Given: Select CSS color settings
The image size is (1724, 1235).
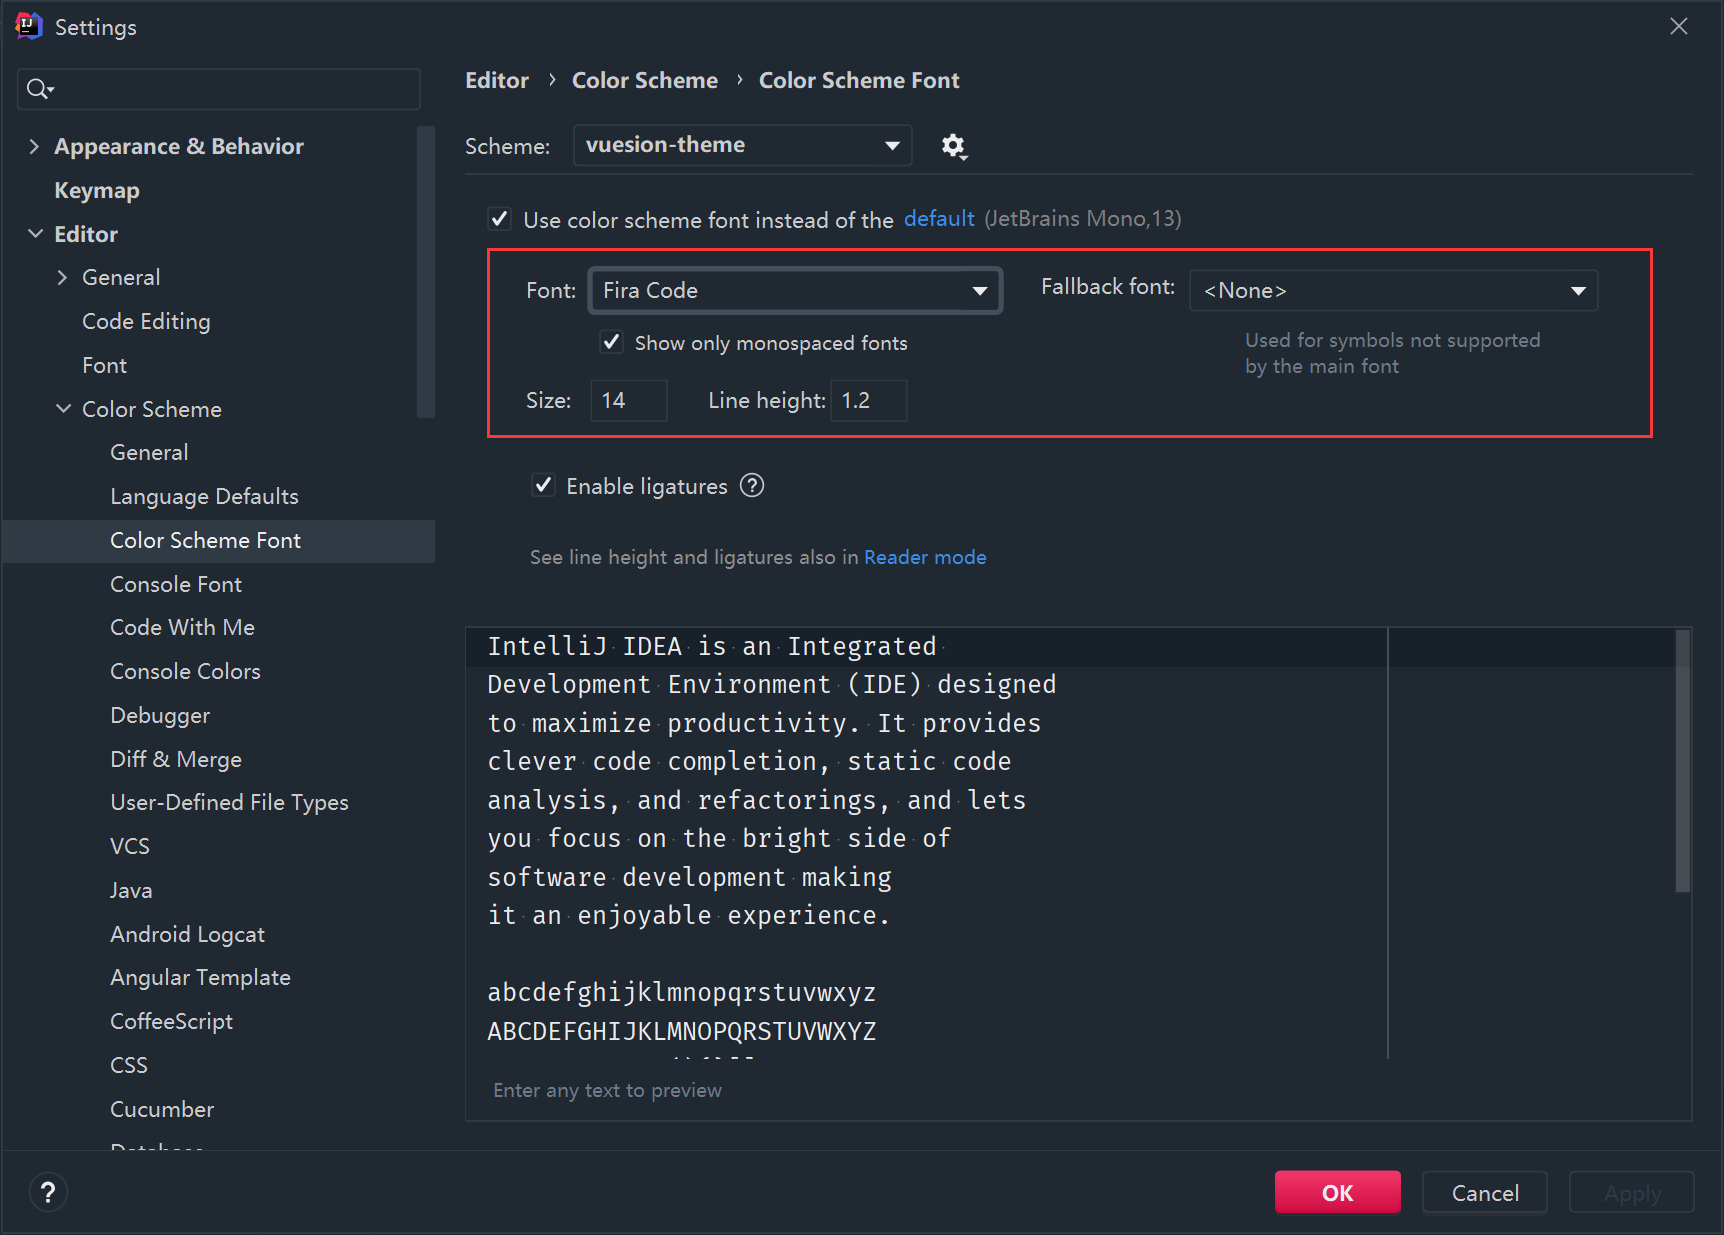Looking at the screenshot, I should click(x=129, y=1065).
